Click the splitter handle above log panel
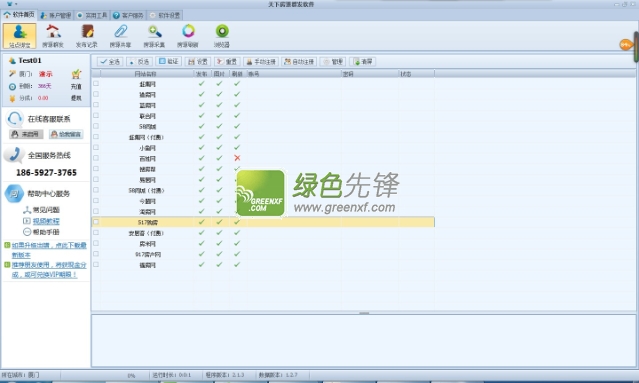Viewport: 639px width, 383px height. pyautogui.click(x=364, y=313)
